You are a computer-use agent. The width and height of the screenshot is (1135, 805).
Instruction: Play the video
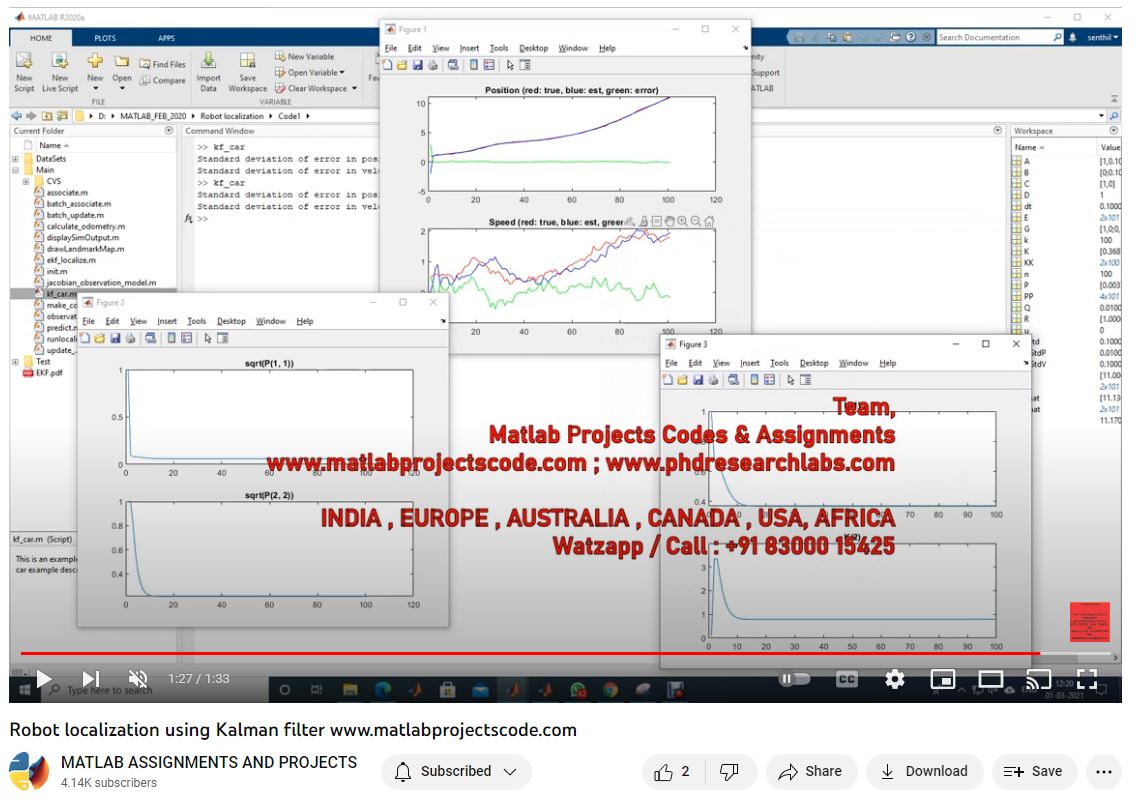(x=43, y=679)
